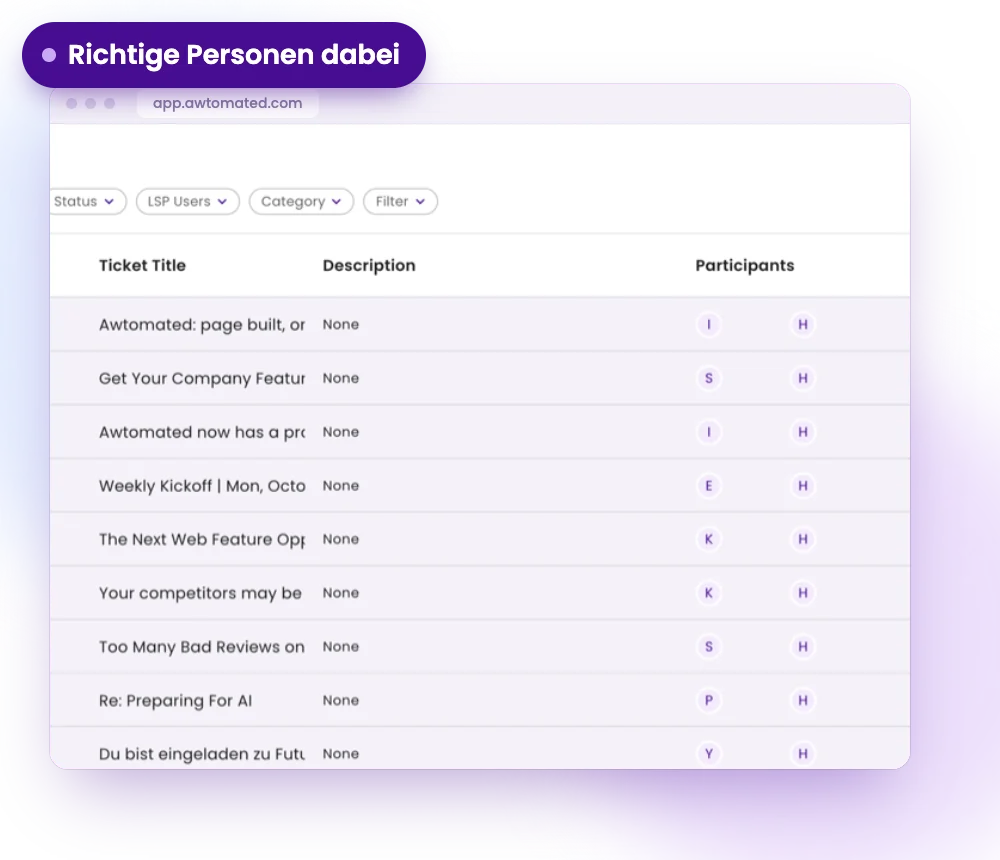Click the Ticket Title column header
The width and height of the screenshot is (1000, 860).
142,265
